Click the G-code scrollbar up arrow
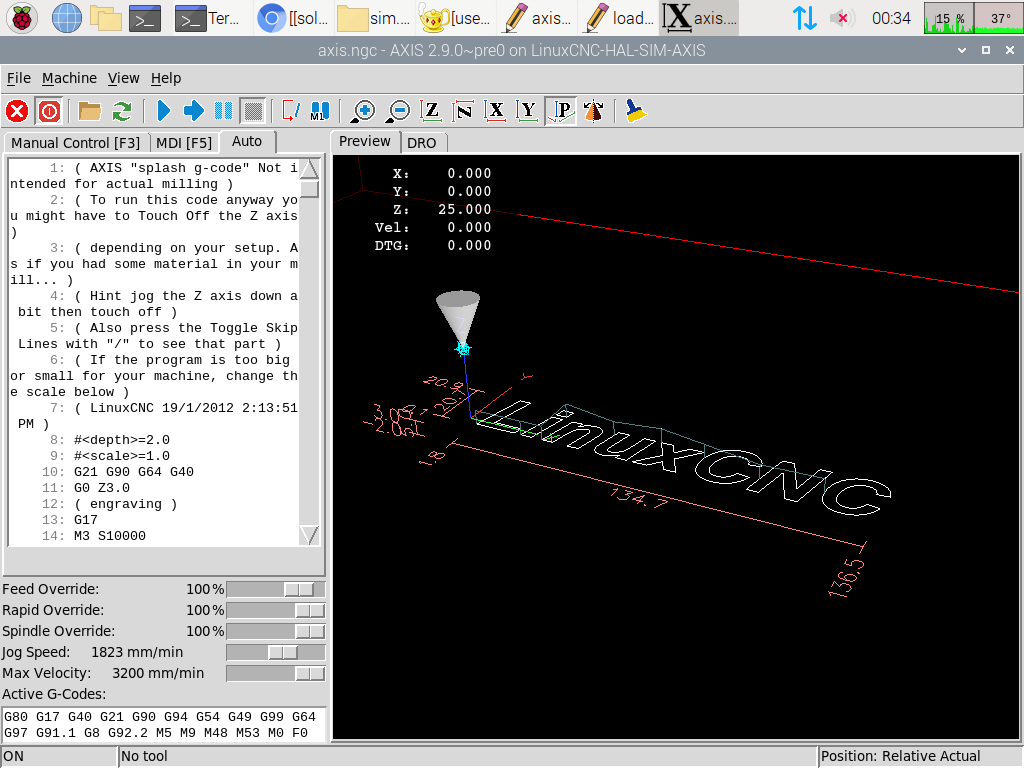1024x768 pixels. (x=309, y=168)
